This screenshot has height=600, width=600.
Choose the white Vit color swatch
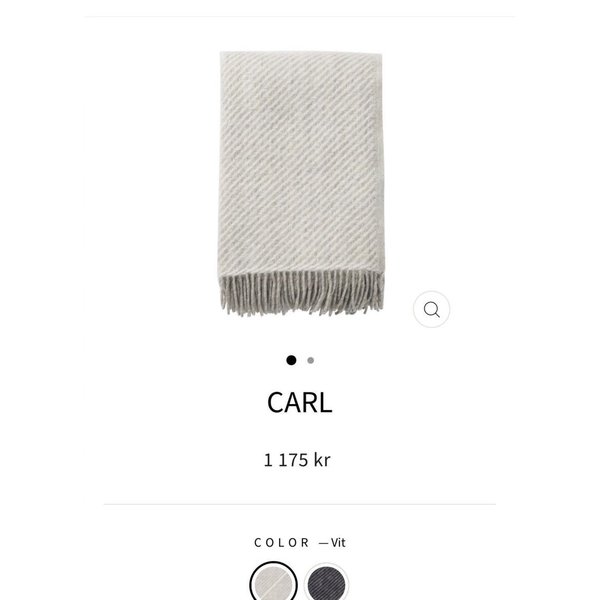coord(273,582)
